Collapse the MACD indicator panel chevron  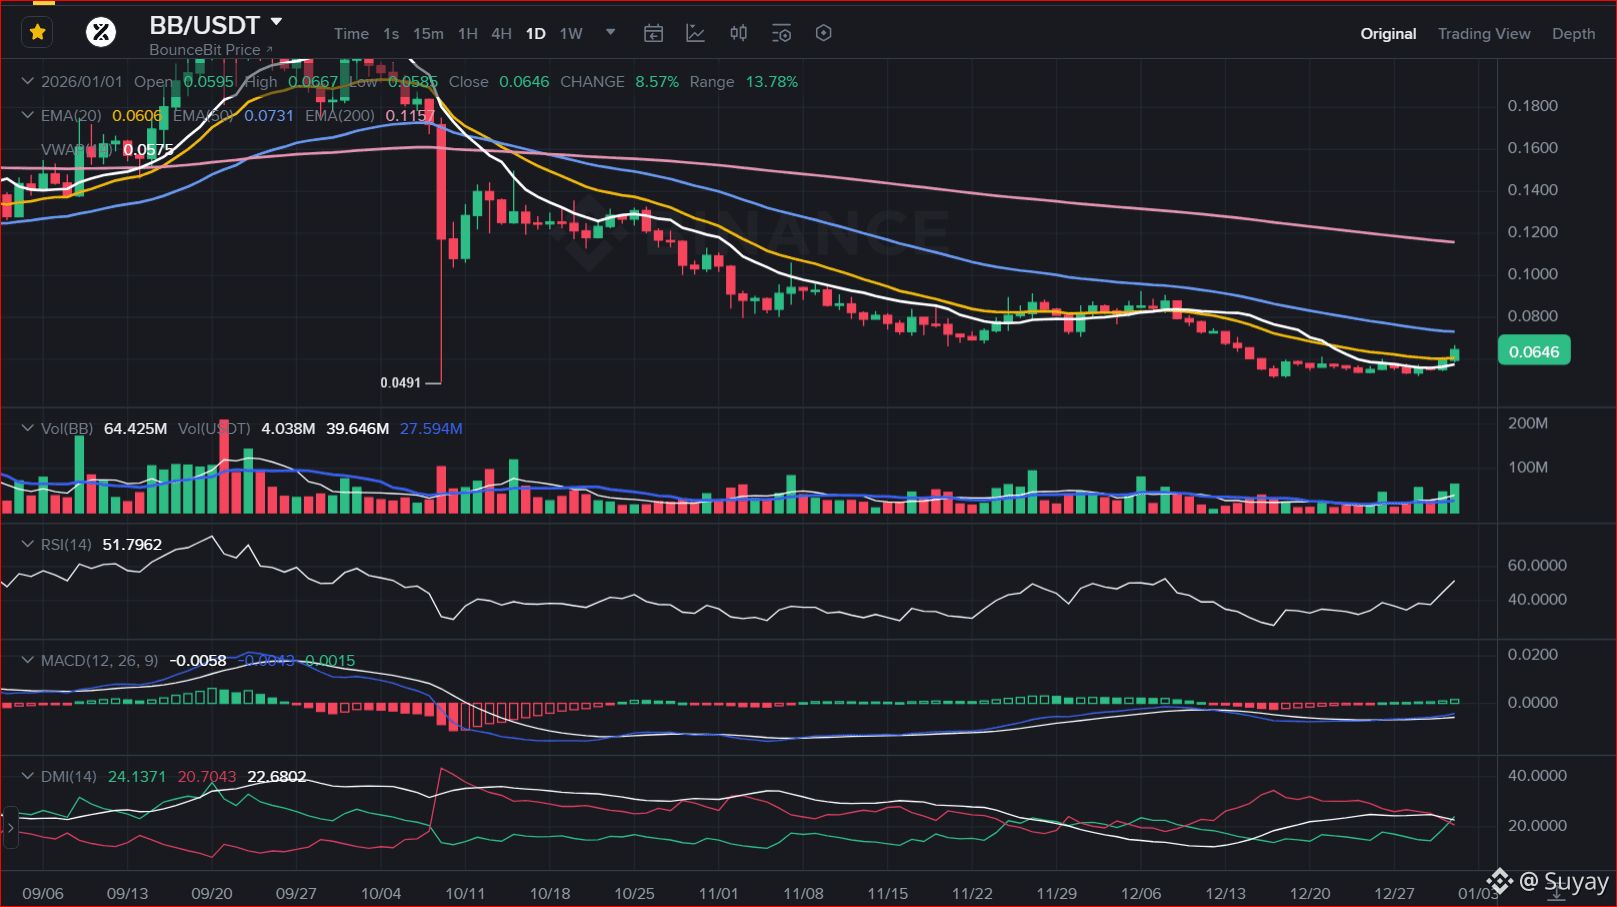(28, 660)
